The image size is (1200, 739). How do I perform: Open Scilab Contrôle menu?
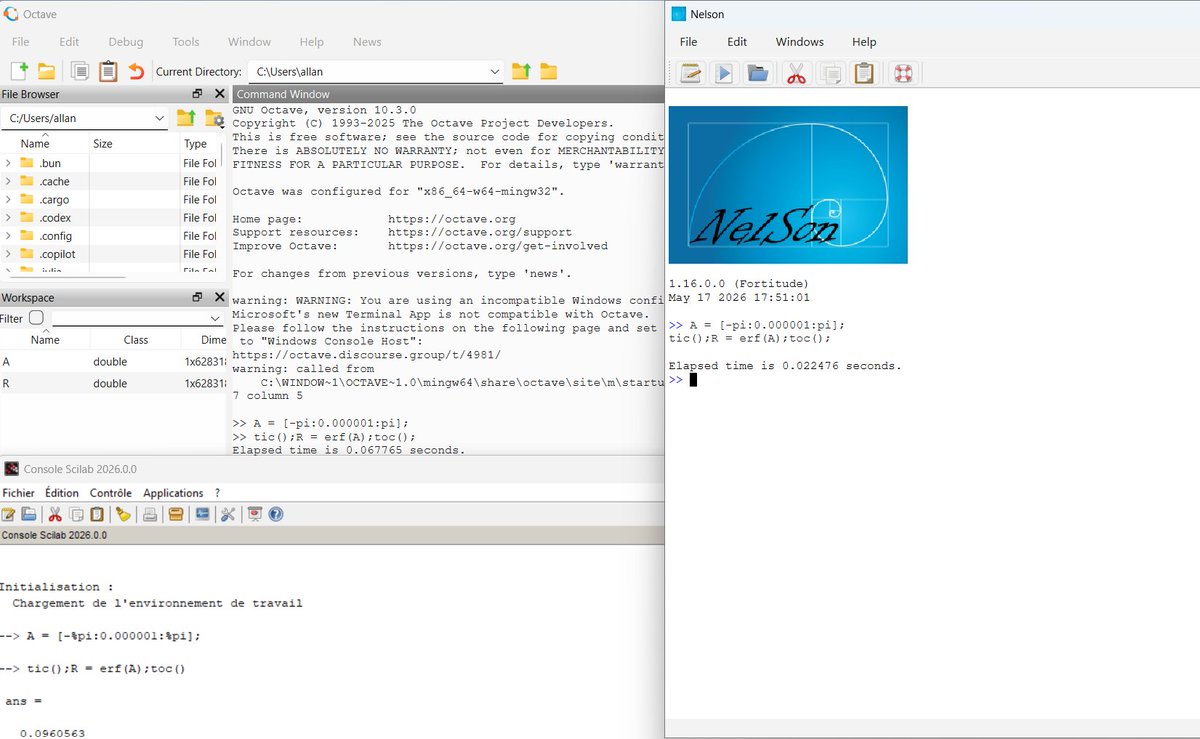(x=111, y=493)
